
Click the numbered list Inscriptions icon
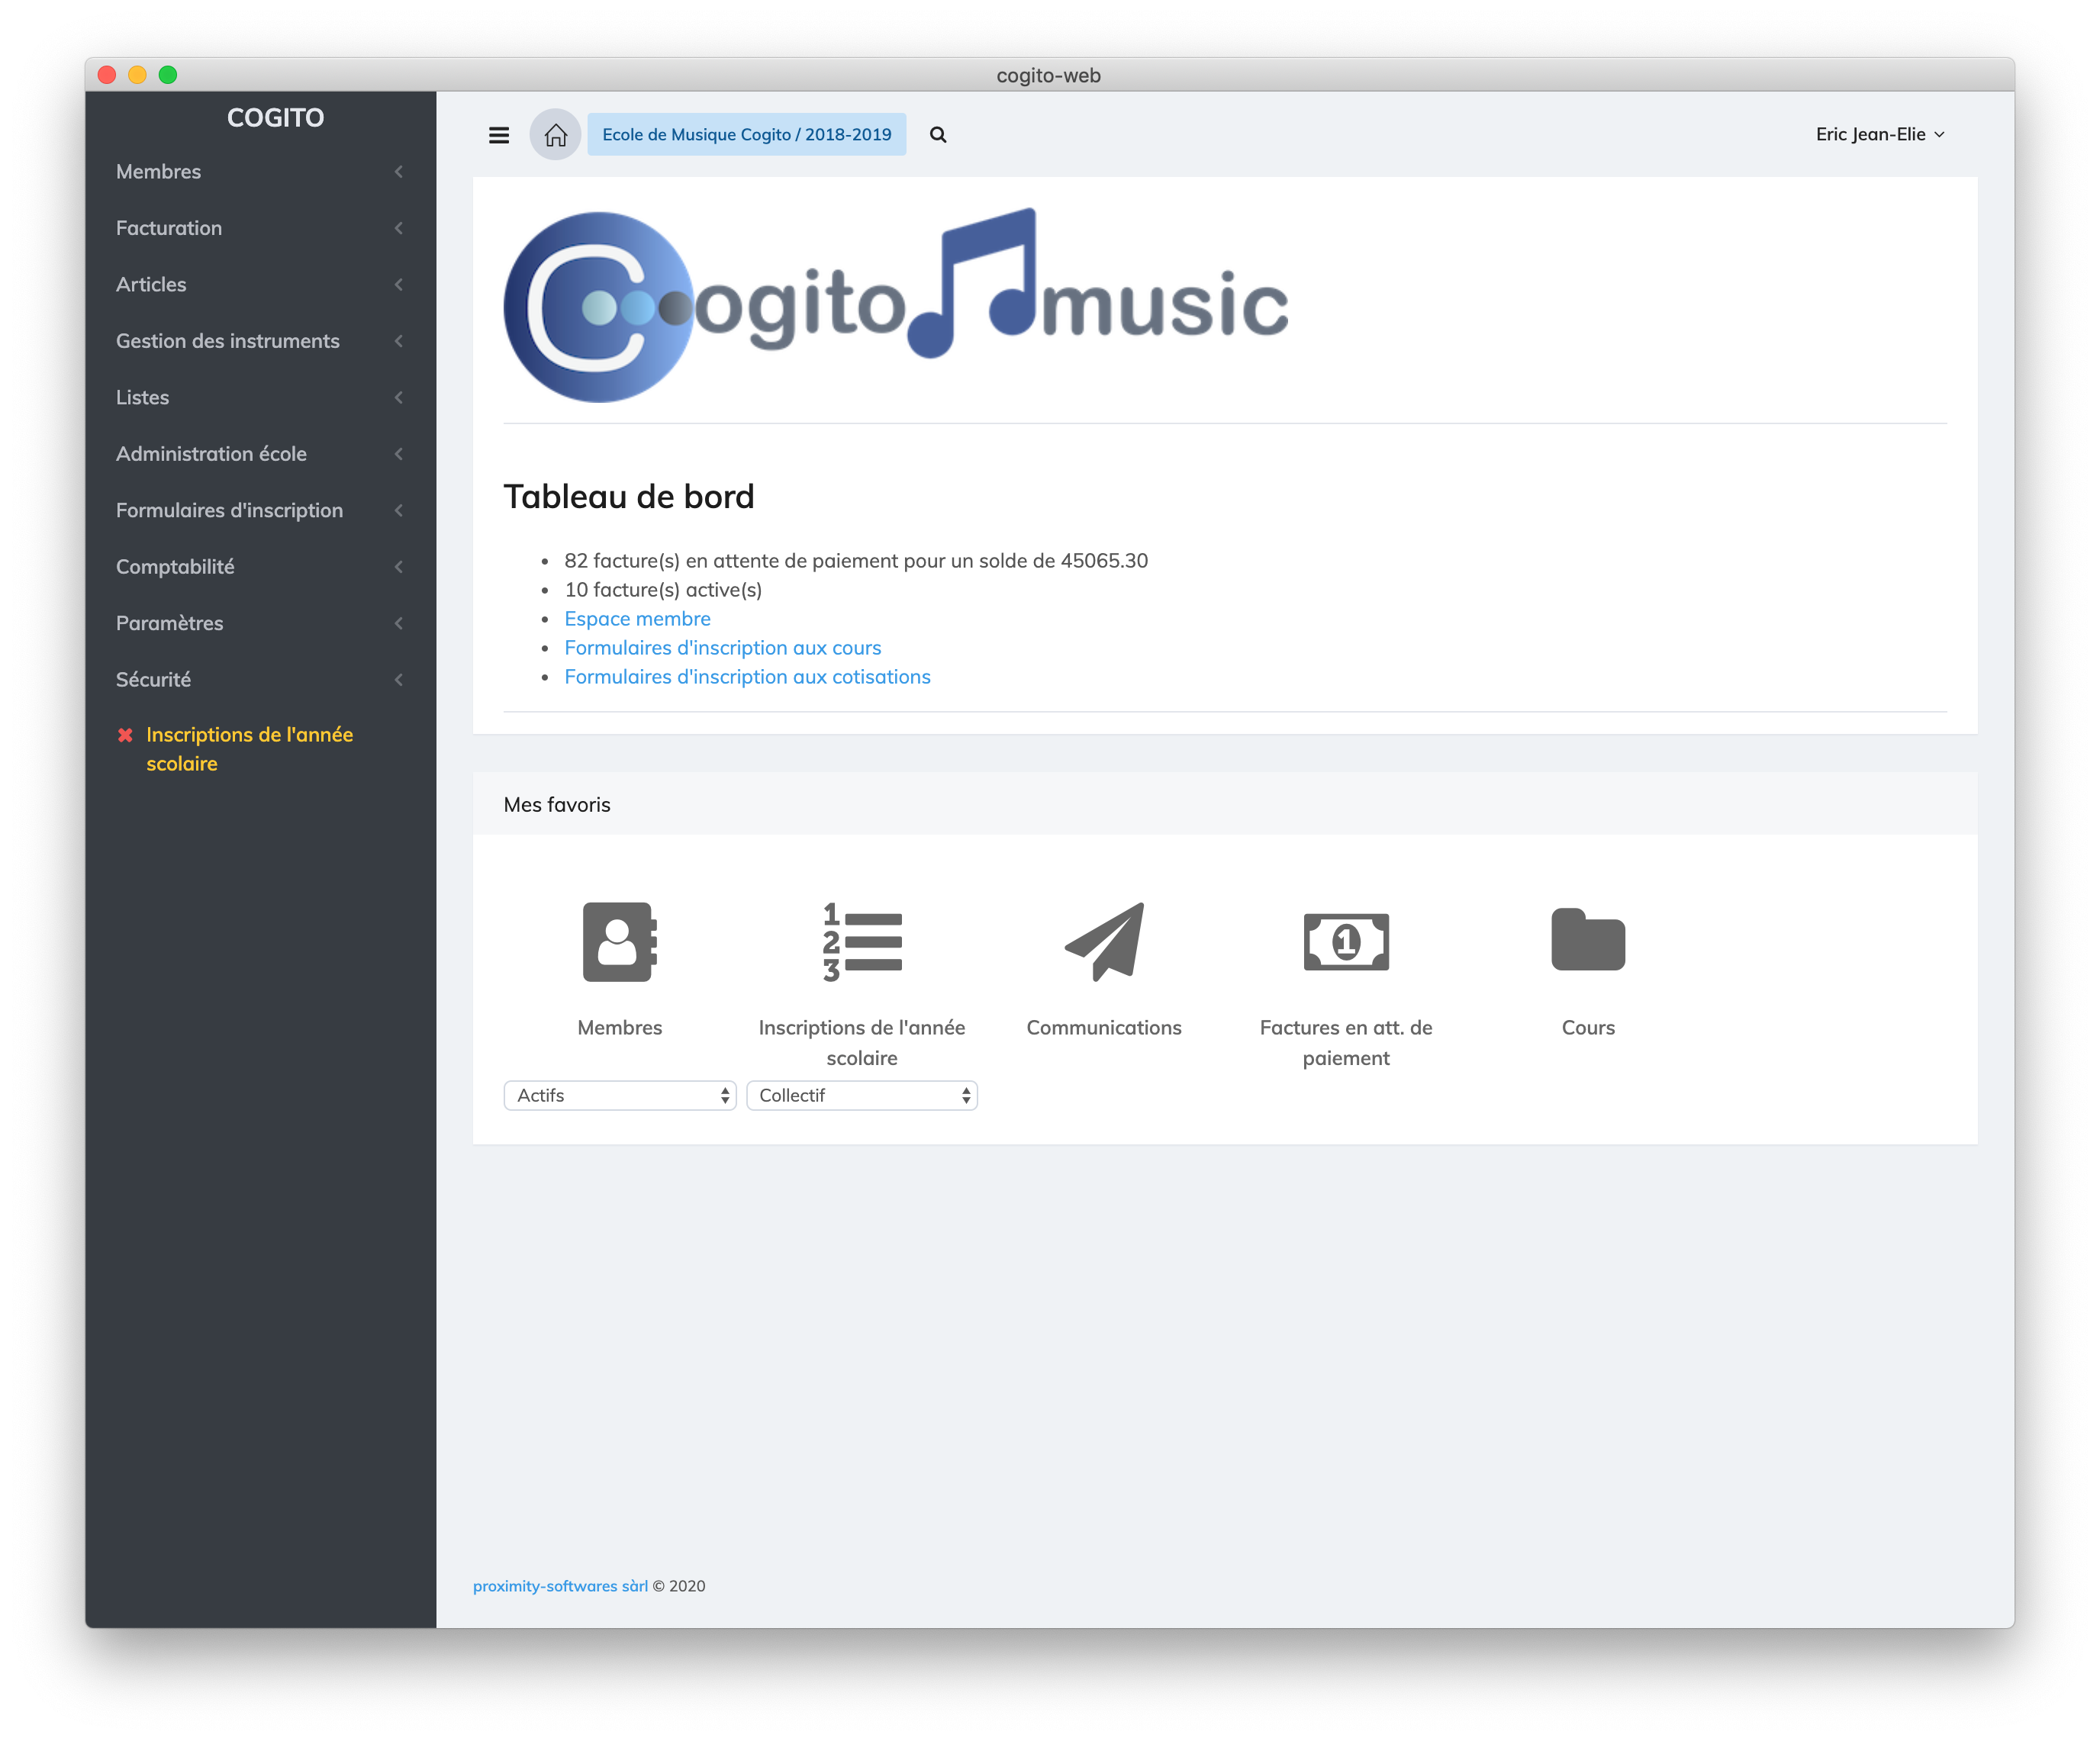coord(861,942)
